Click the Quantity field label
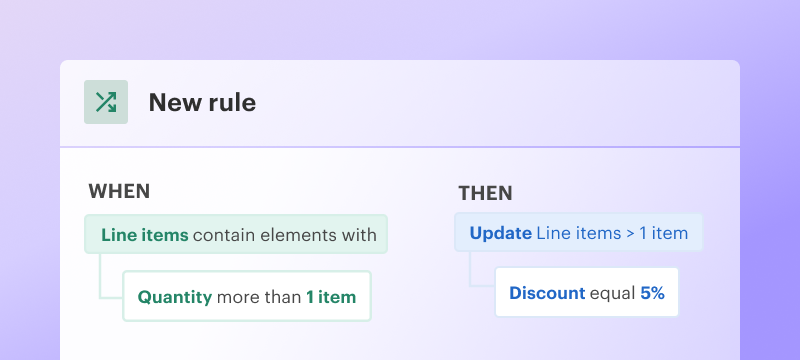 [x=175, y=297]
